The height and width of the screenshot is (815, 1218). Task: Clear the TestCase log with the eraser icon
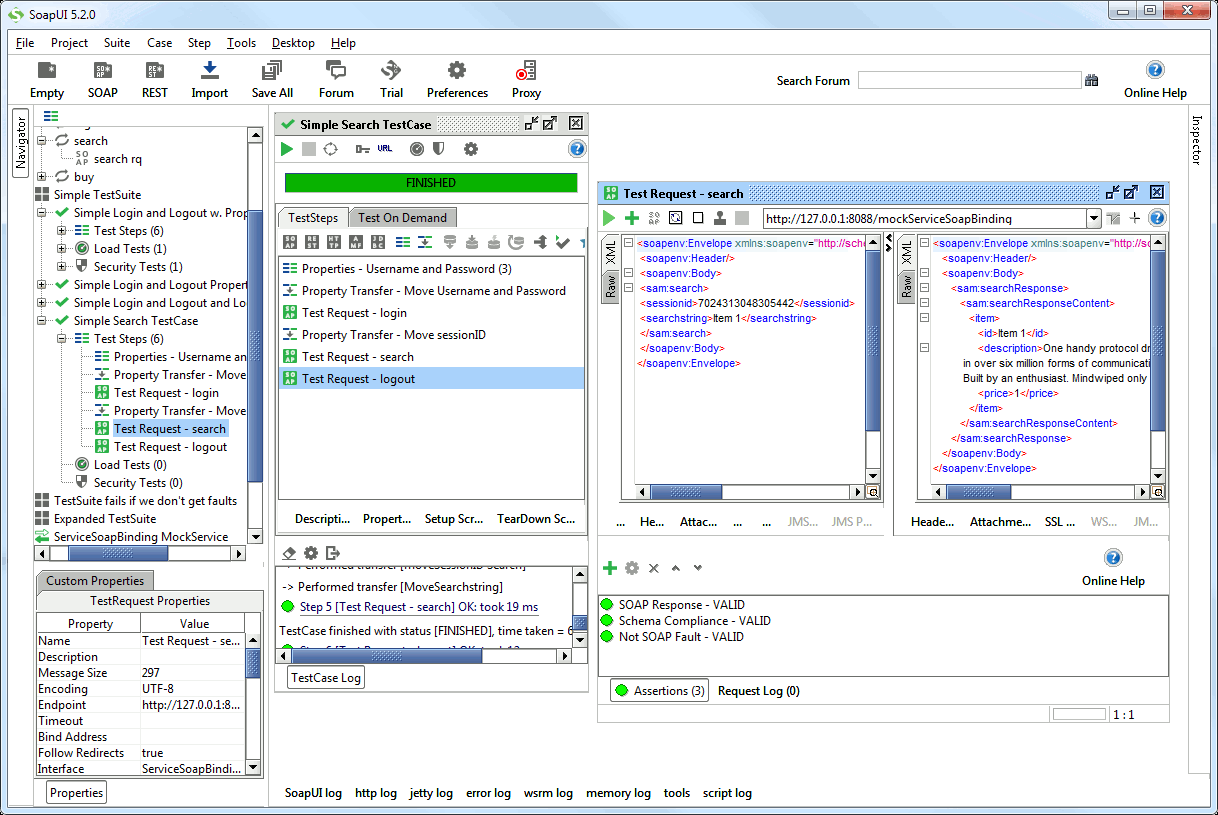coord(289,553)
